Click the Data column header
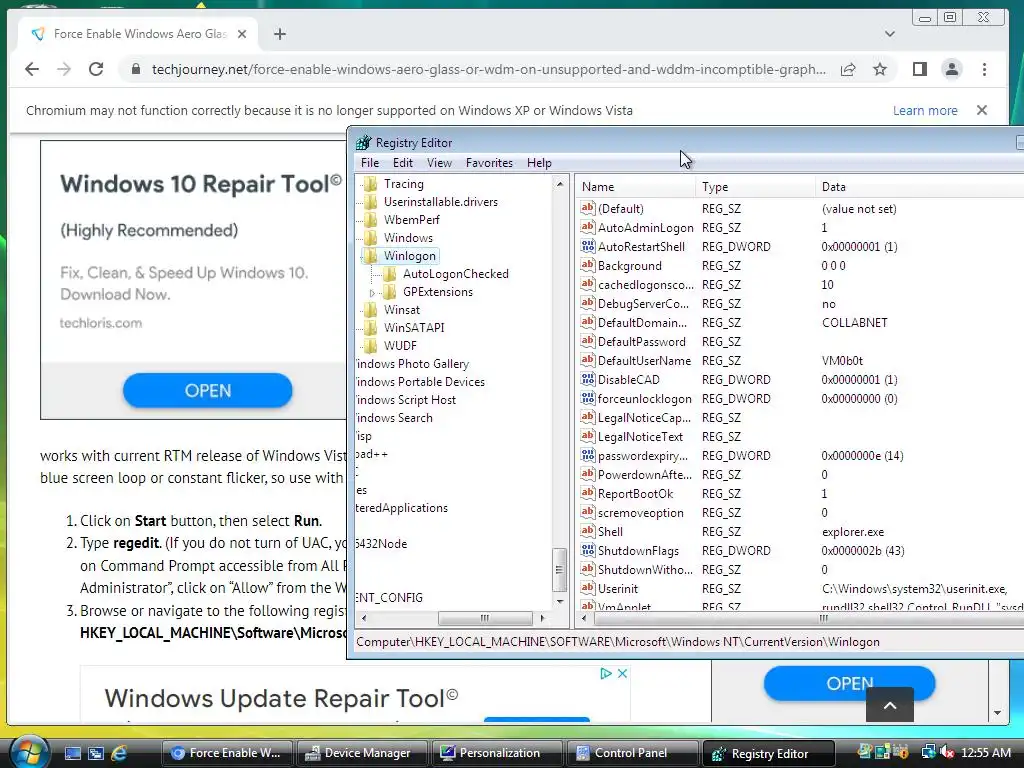Viewport: 1024px width, 768px height. (920, 187)
